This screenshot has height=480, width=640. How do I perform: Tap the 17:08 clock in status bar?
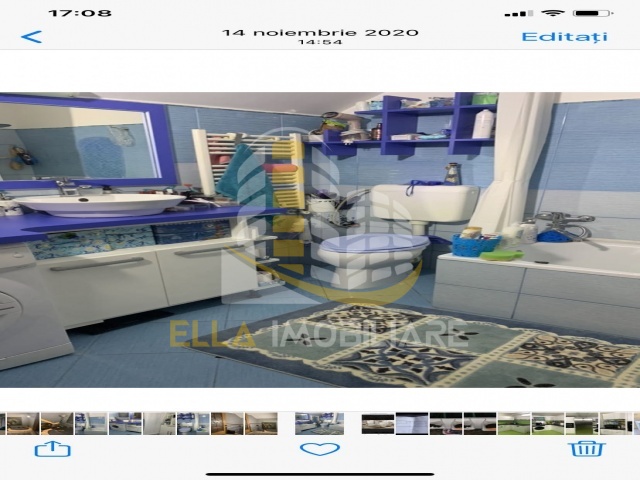tap(80, 13)
